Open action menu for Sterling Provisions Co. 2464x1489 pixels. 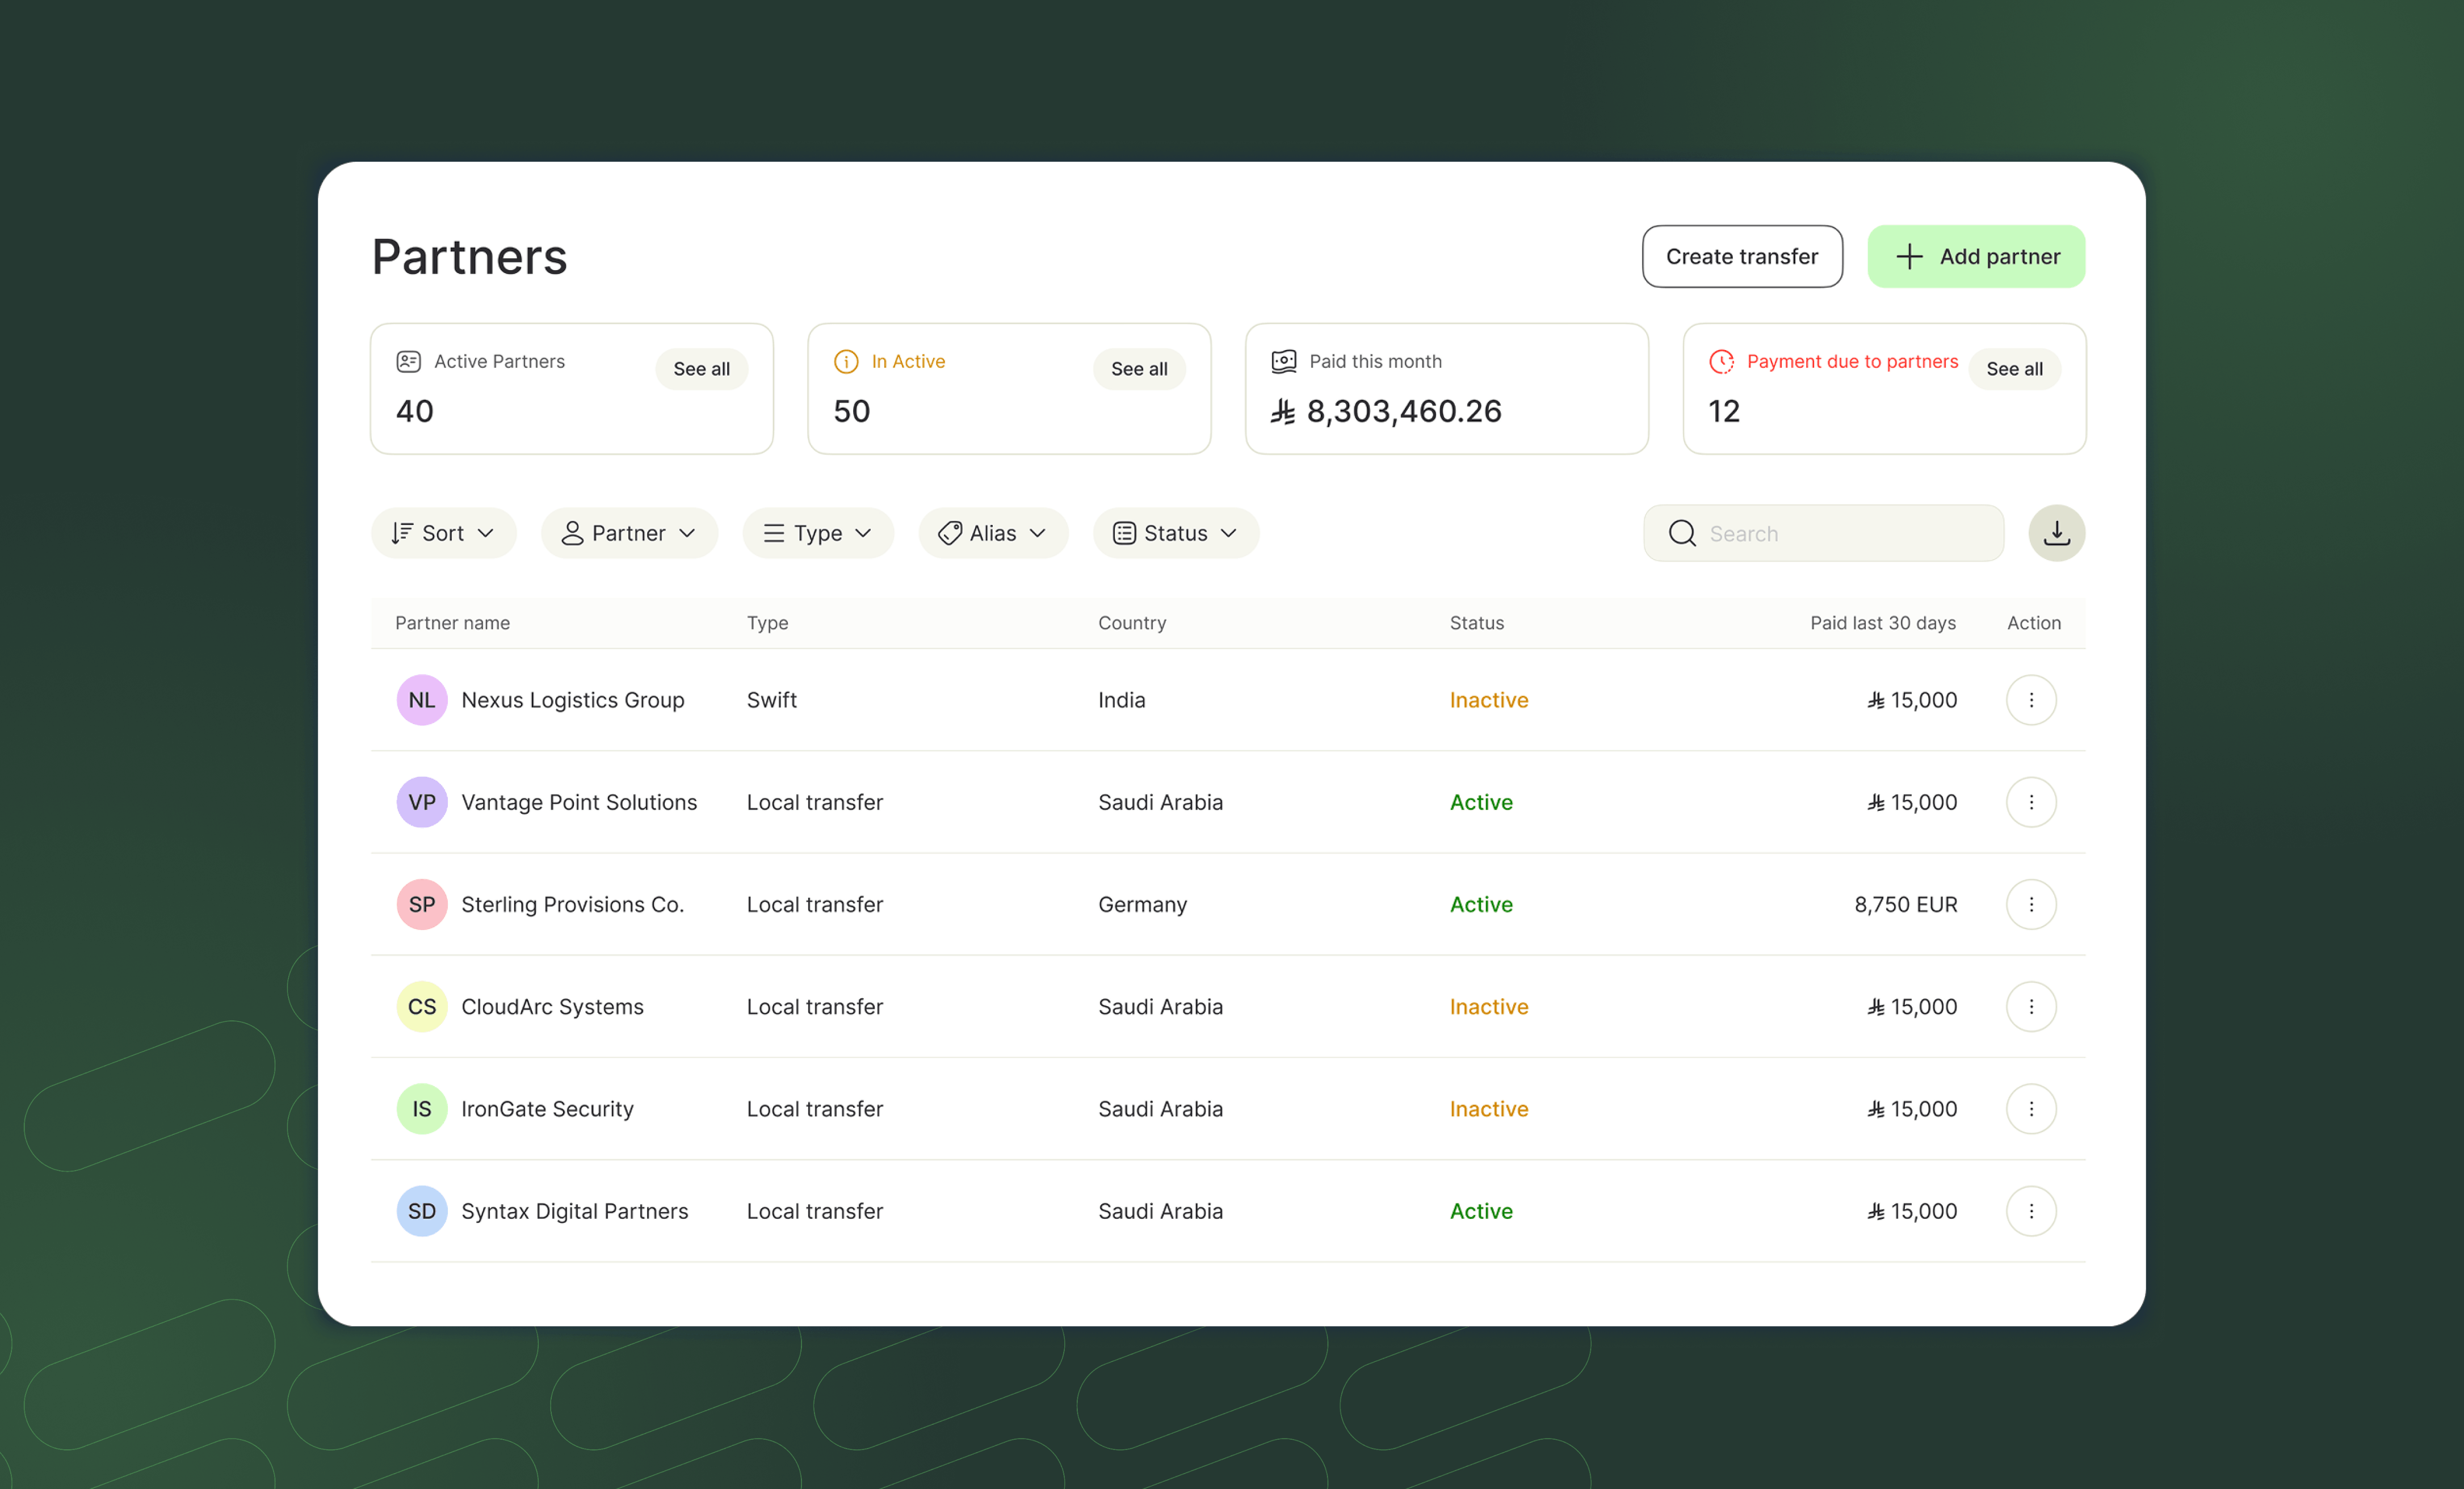(2031, 904)
